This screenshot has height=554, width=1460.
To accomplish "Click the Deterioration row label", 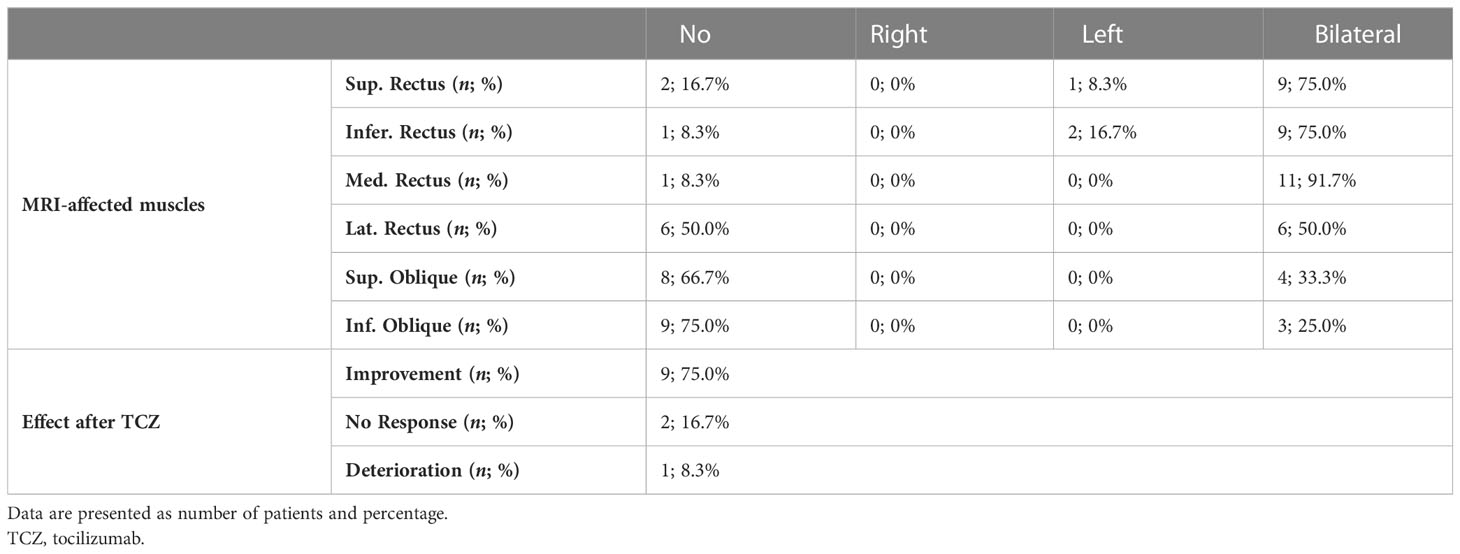I will (432, 470).
